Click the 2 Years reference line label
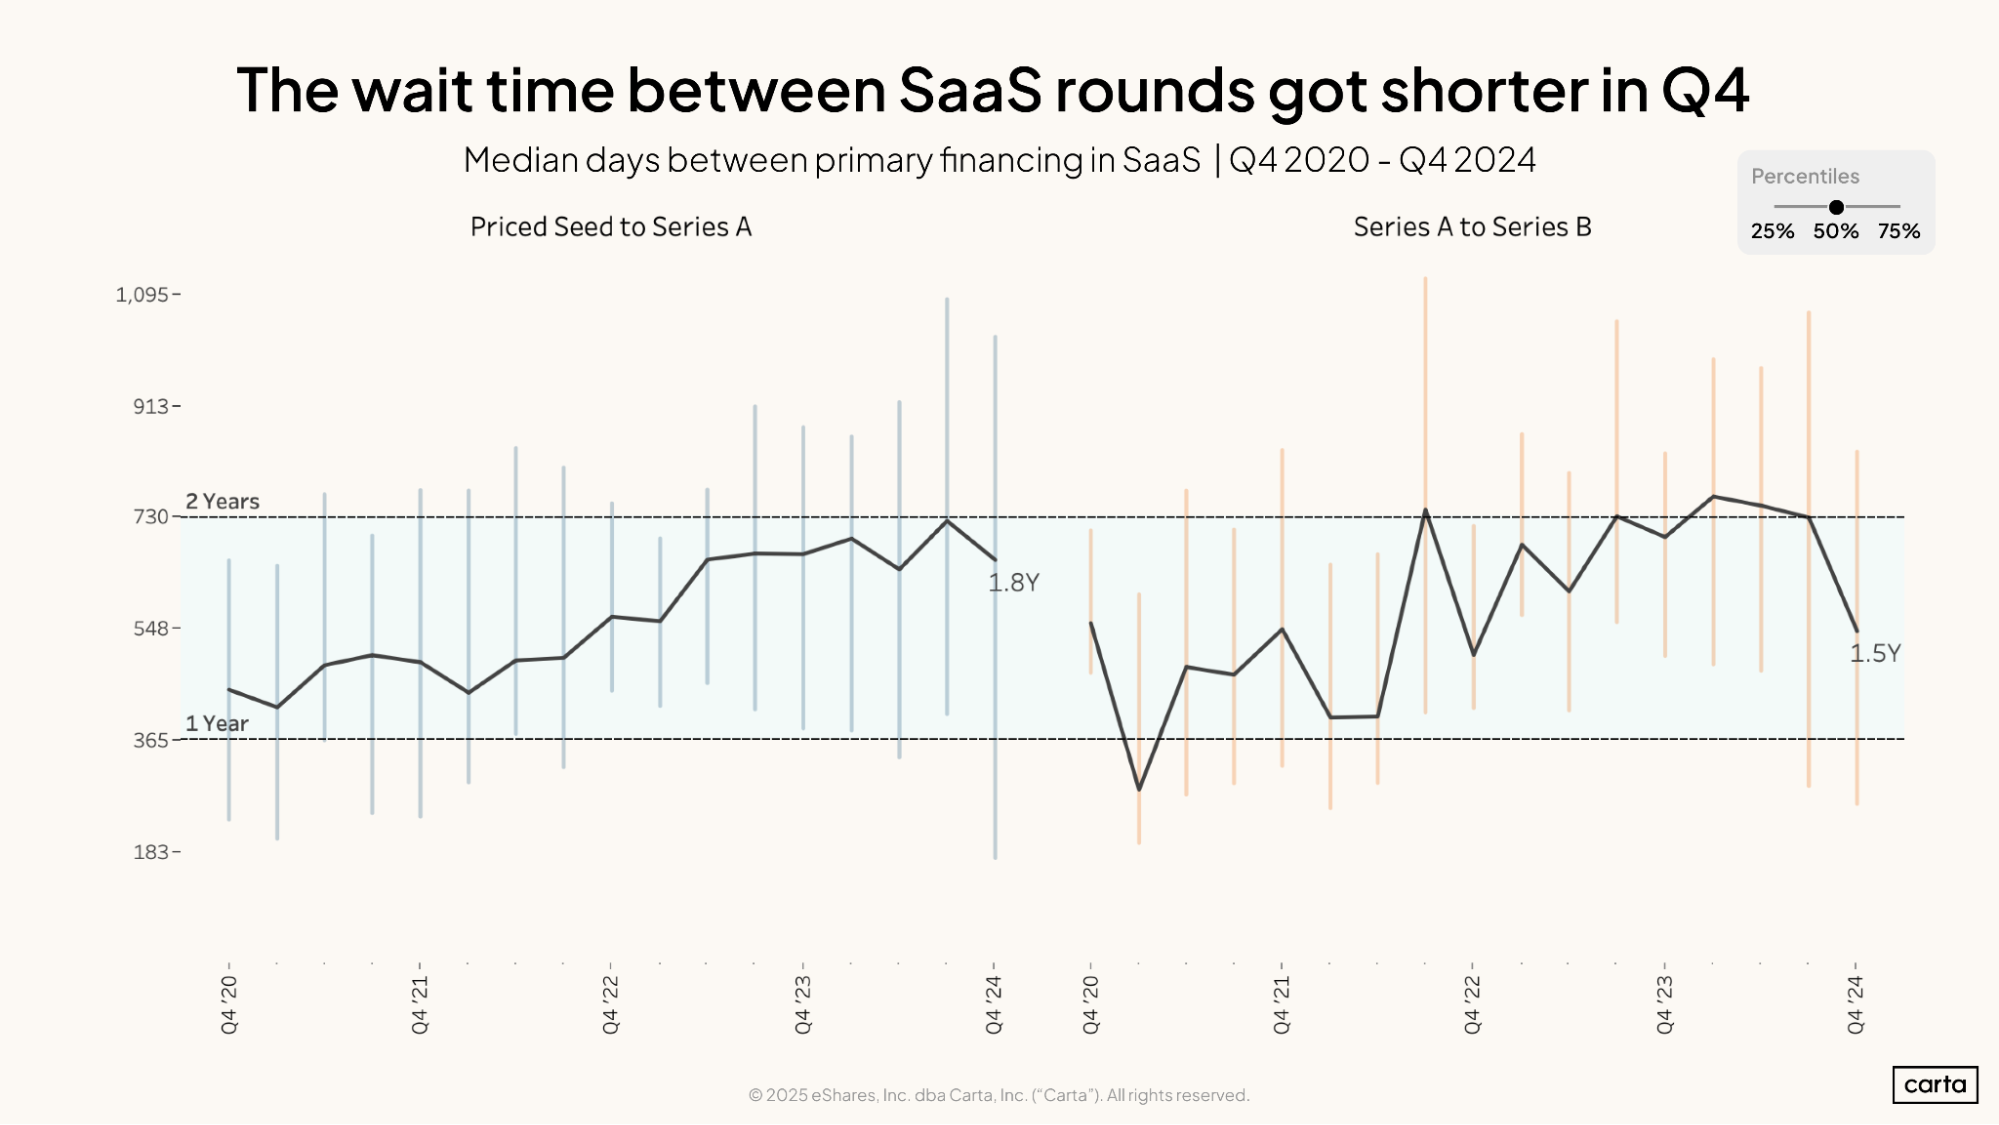Screen dimensions: 1999x1125 pyautogui.click(x=222, y=501)
